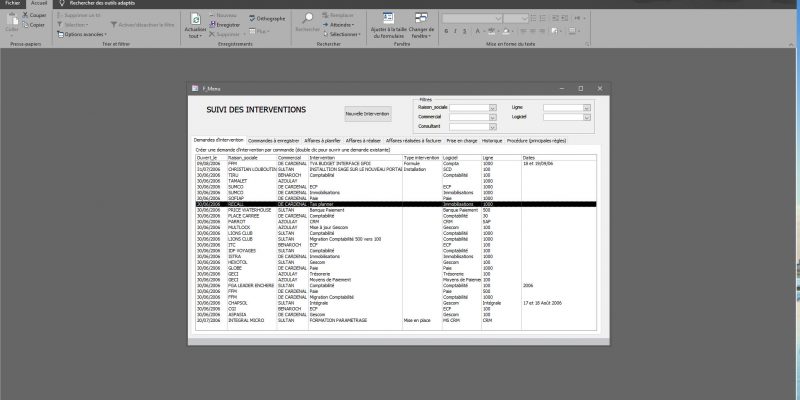800x400 pixels.
Task: Click the Nouveau record icon
Action: pyautogui.click(x=213, y=16)
